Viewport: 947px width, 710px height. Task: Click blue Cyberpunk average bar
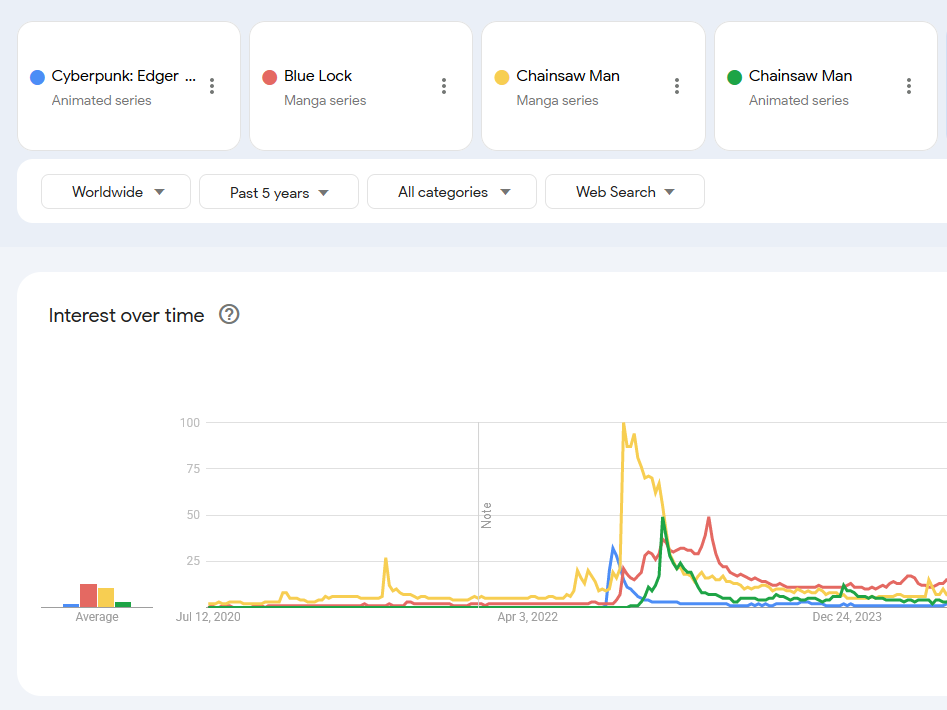pyautogui.click(x=71, y=605)
